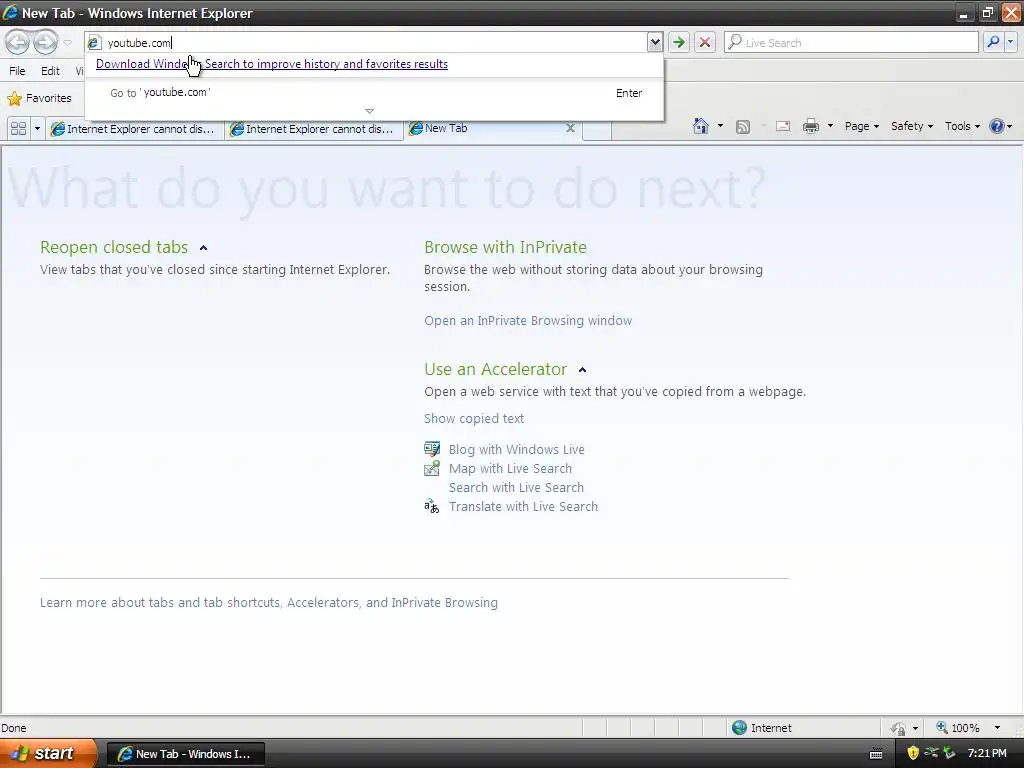Click the Search magnifier button

tap(993, 42)
